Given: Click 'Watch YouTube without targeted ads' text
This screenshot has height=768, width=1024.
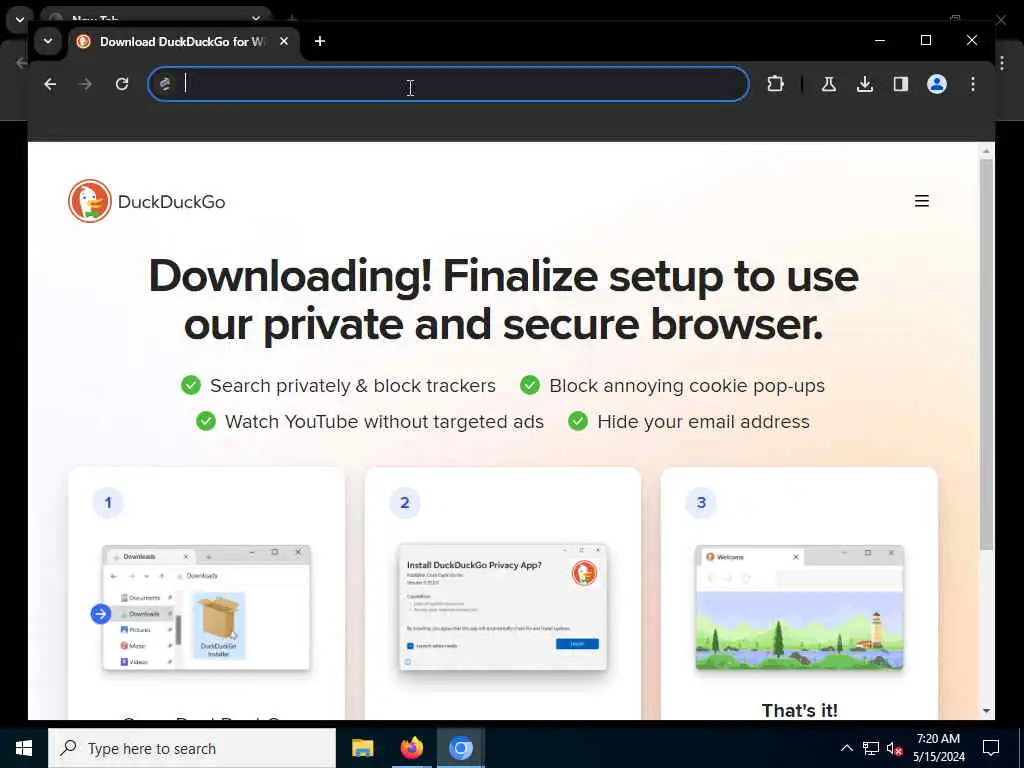Looking at the screenshot, I should pos(384,421).
